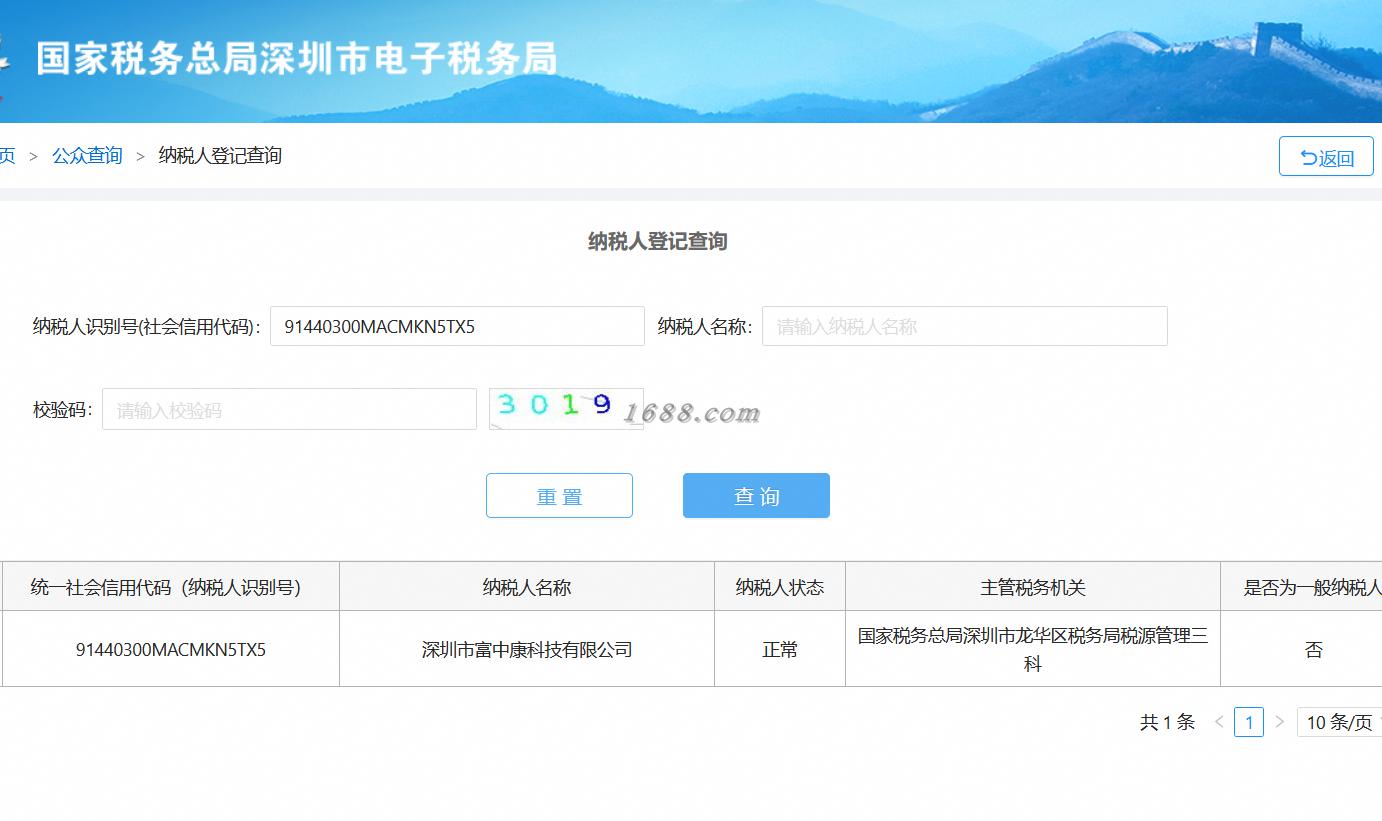Focus the 校验码 input field

[x=289, y=409]
